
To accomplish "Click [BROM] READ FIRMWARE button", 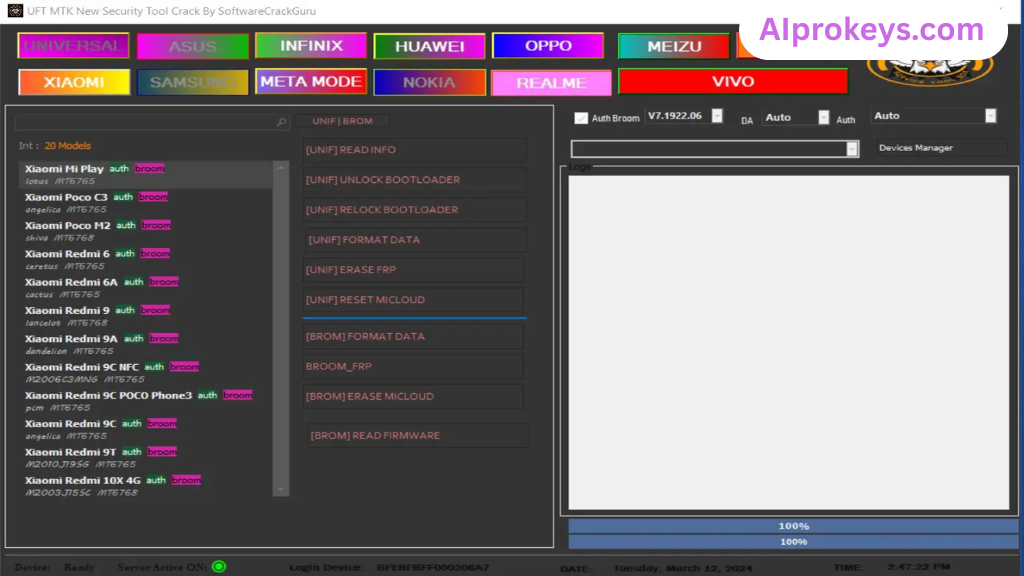I will [x=417, y=436].
